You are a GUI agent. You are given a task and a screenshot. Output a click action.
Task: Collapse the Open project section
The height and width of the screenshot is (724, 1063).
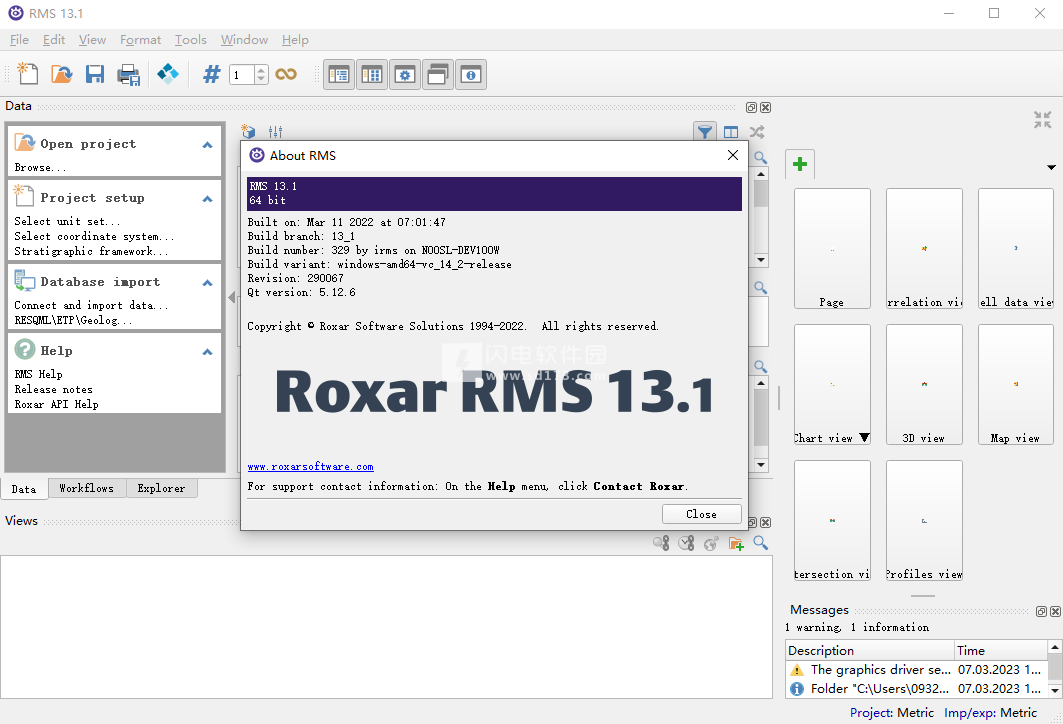click(207, 144)
